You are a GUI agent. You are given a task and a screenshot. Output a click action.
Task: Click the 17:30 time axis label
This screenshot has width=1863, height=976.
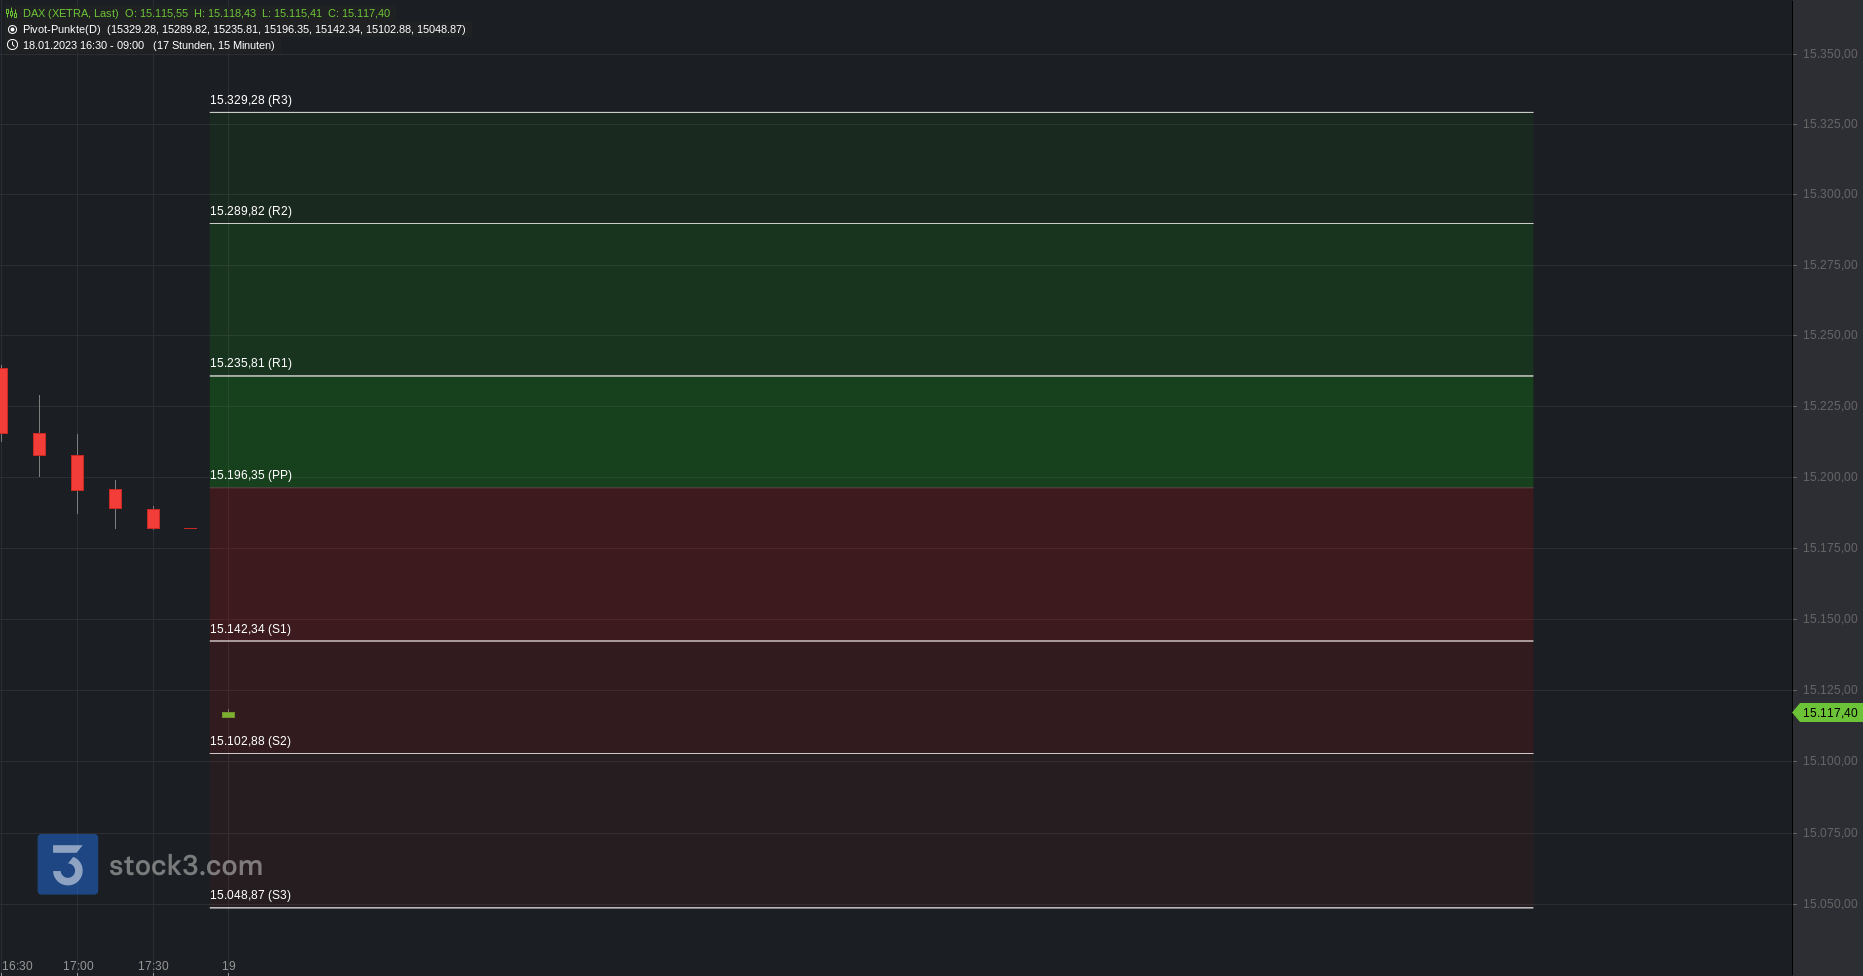click(x=153, y=966)
